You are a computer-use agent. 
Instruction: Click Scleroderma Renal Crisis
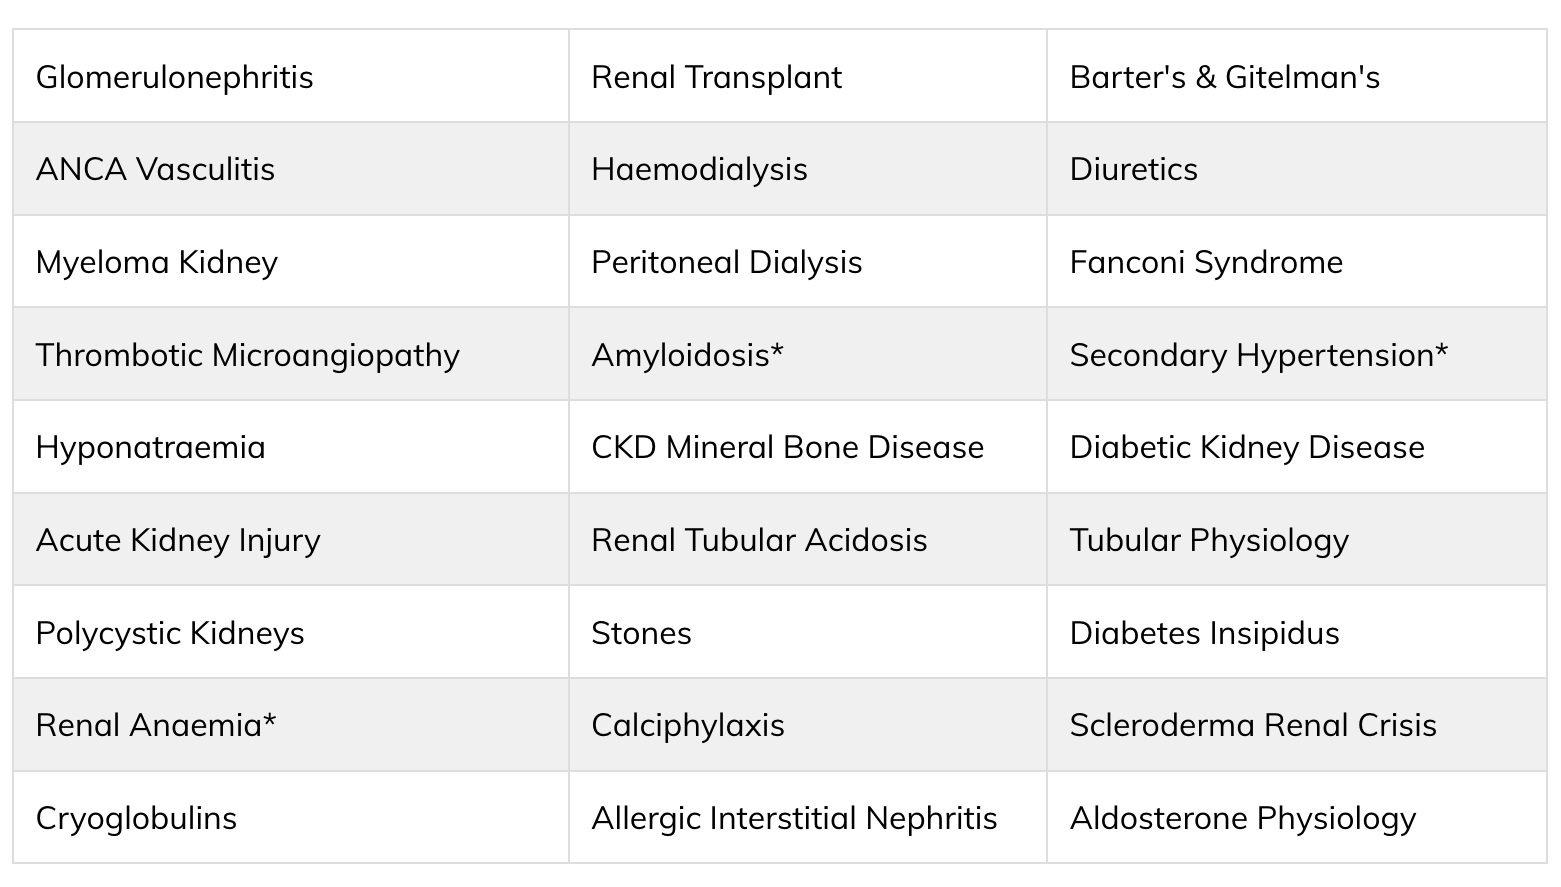1253,725
